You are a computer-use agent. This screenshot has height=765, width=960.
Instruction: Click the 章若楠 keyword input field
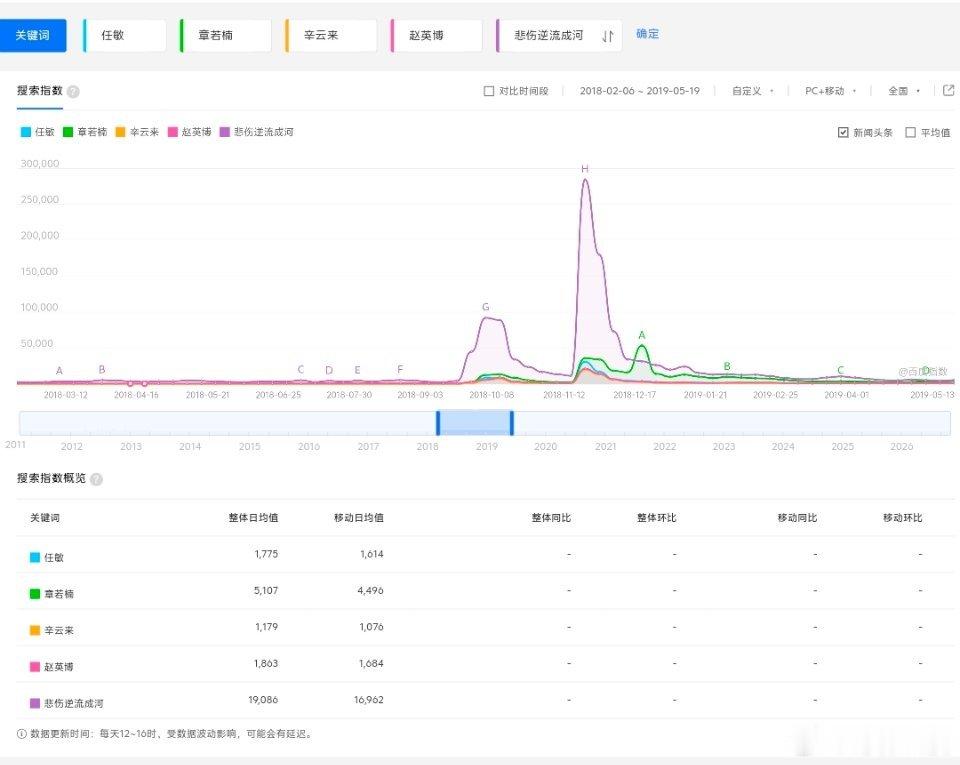226,35
